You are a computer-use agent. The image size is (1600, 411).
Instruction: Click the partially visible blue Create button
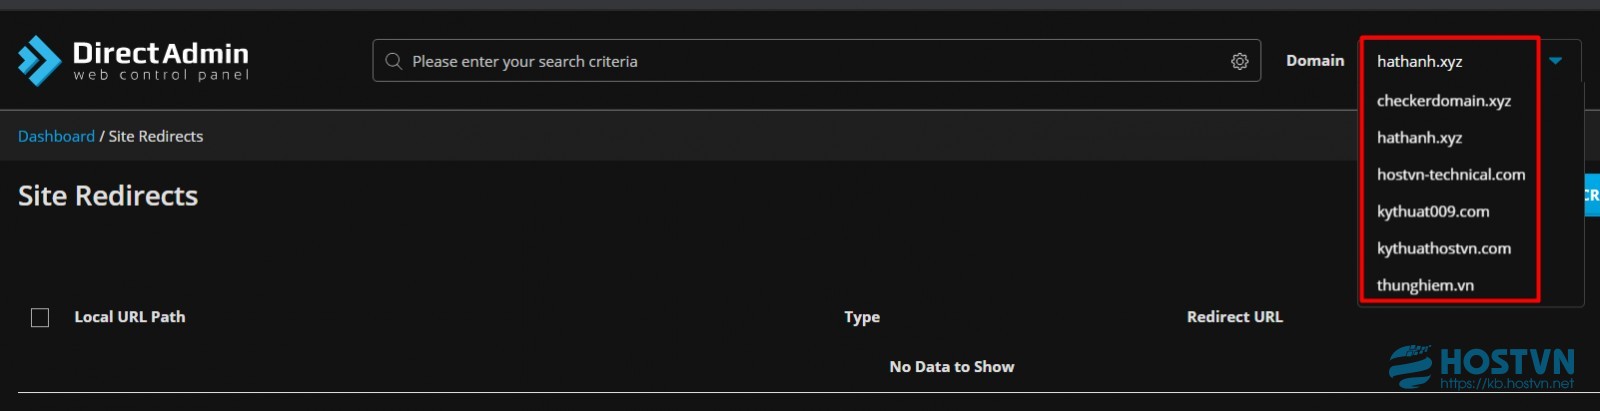[x=1591, y=195]
